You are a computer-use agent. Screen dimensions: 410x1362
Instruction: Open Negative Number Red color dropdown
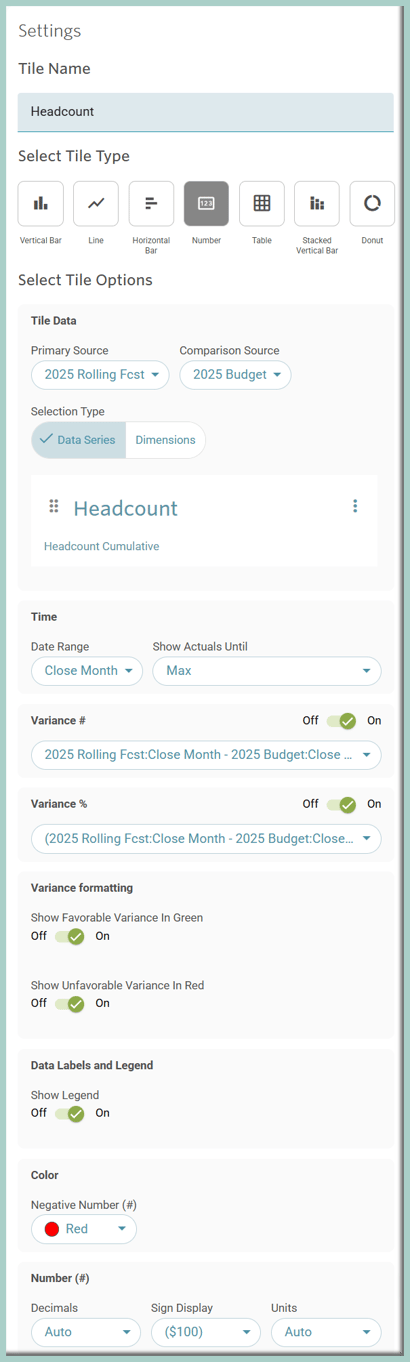click(x=84, y=1229)
